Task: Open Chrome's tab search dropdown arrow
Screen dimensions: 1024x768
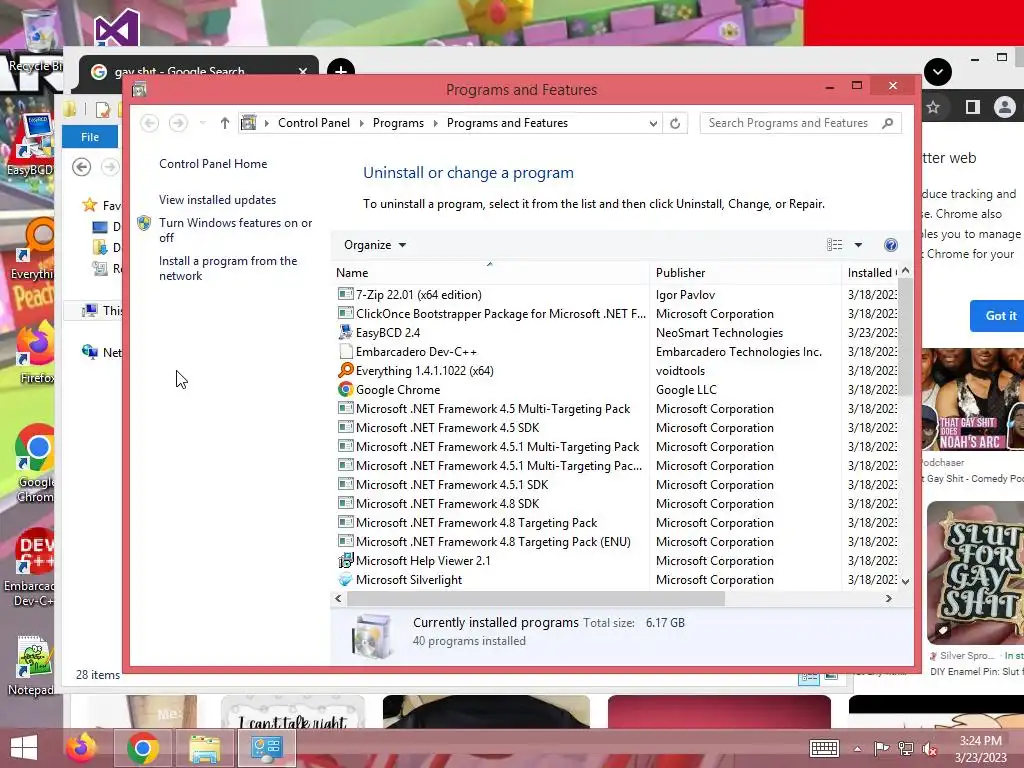Action: click(938, 72)
